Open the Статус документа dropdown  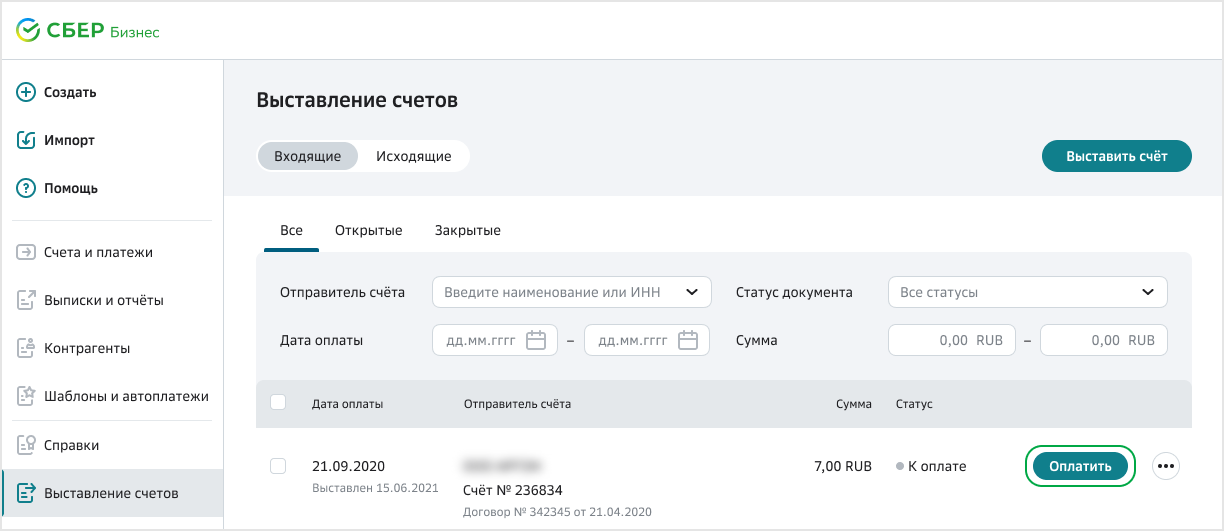(x=1147, y=292)
